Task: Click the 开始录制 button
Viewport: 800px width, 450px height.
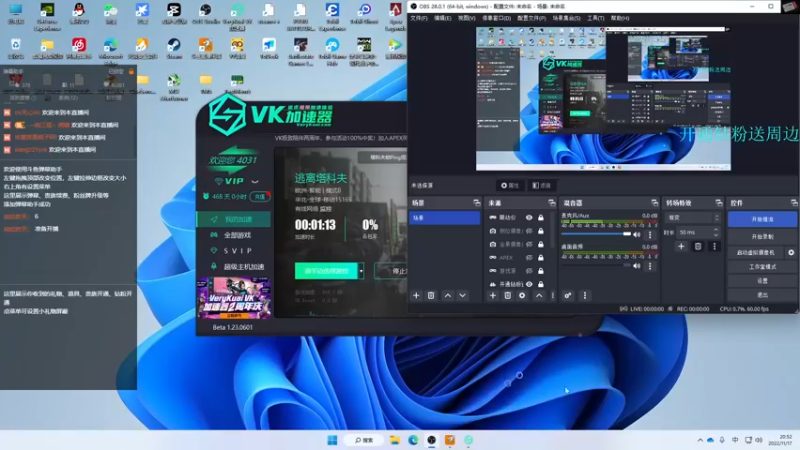Action: tap(762, 237)
